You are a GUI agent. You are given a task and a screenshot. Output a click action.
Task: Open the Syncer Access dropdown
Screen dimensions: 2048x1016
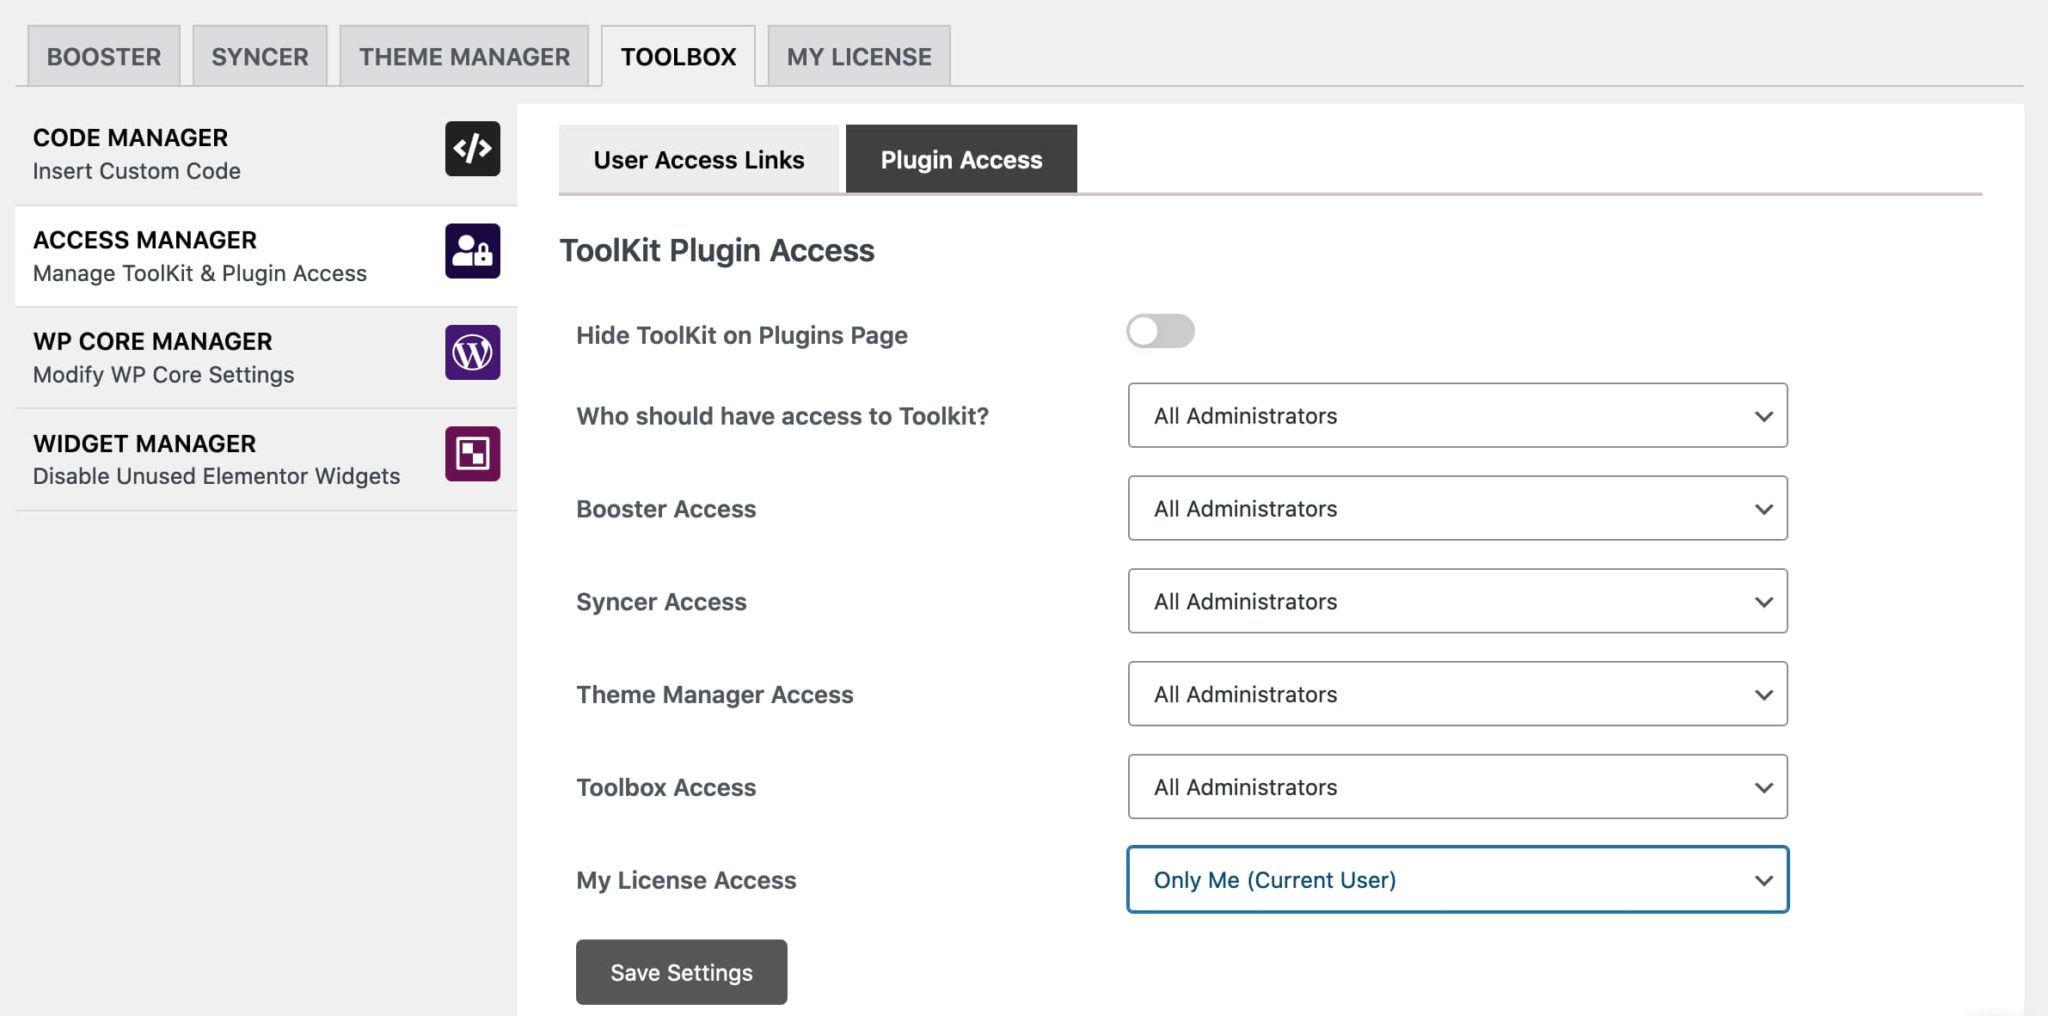click(1457, 601)
